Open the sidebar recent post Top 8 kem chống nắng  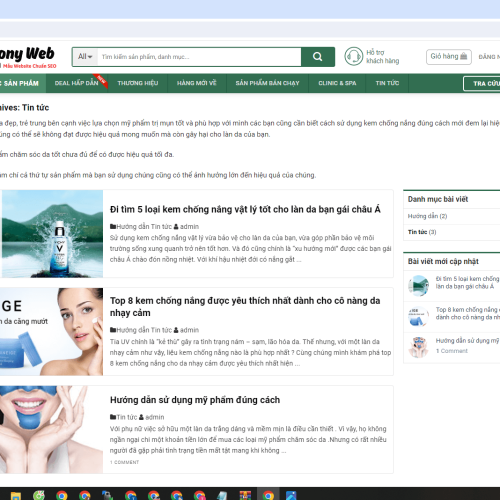point(468,313)
